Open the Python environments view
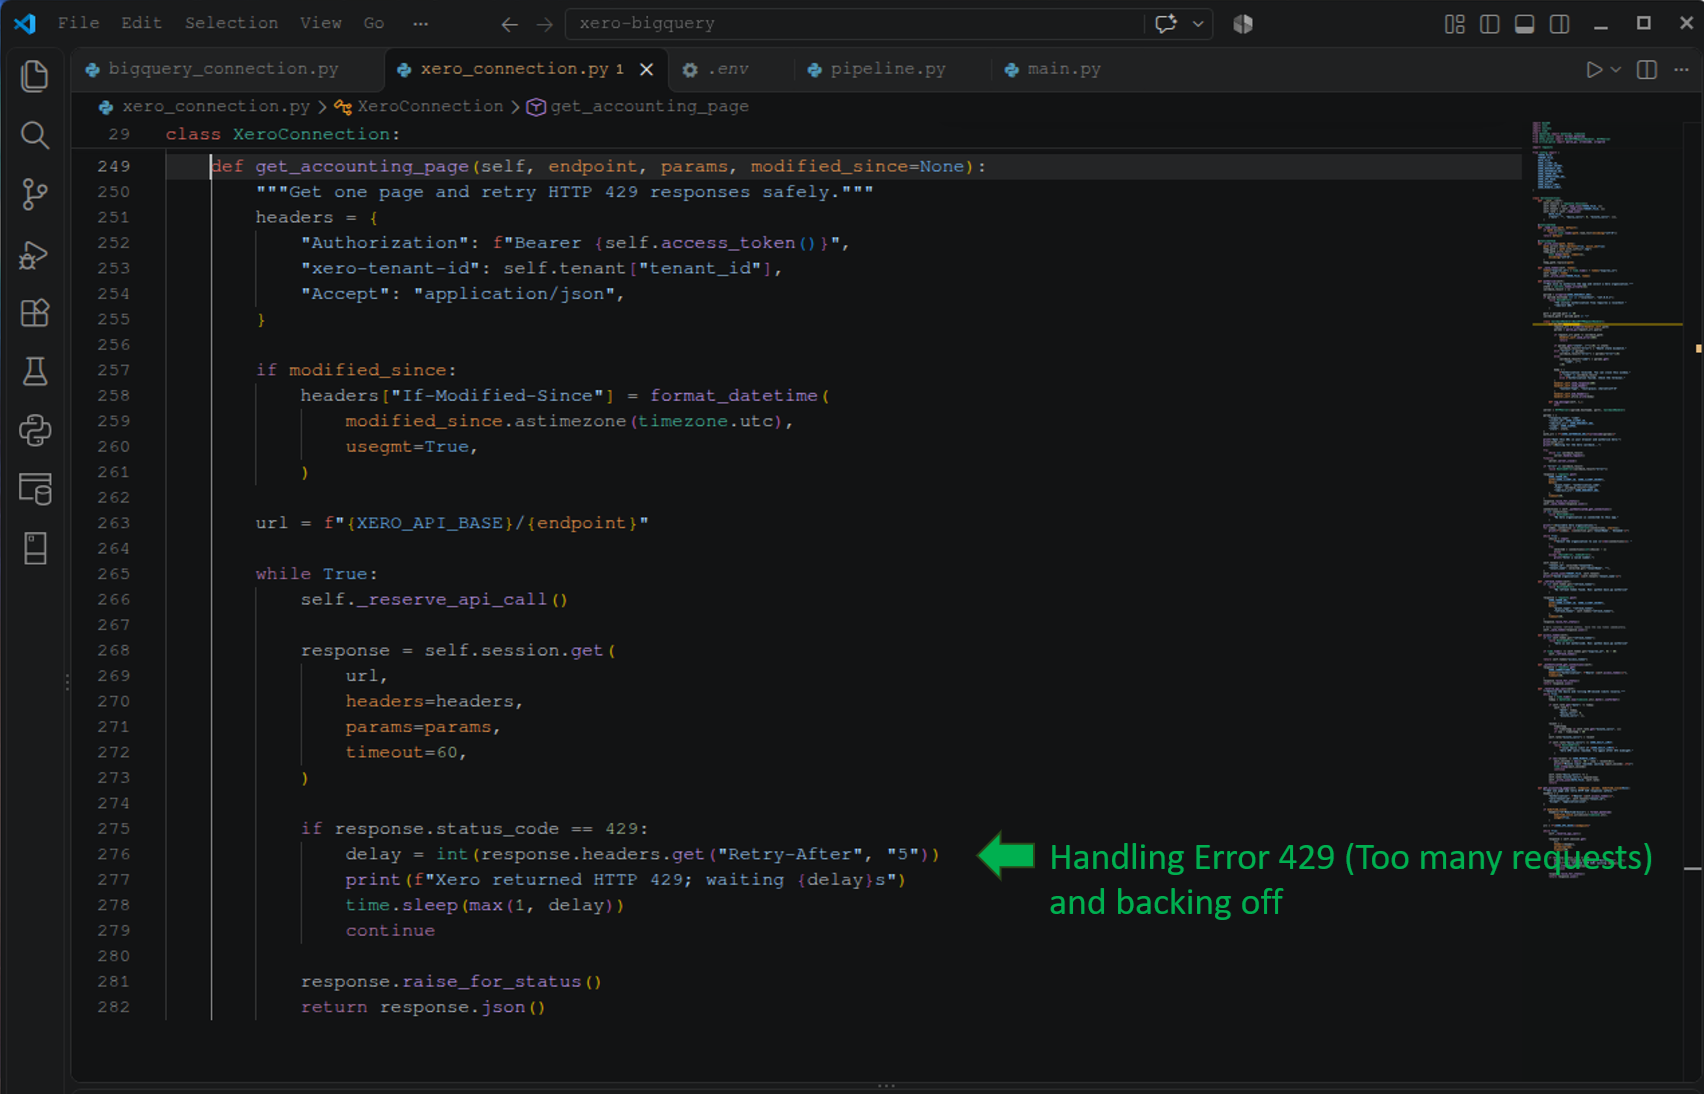The width and height of the screenshot is (1704, 1094). tap(35, 431)
